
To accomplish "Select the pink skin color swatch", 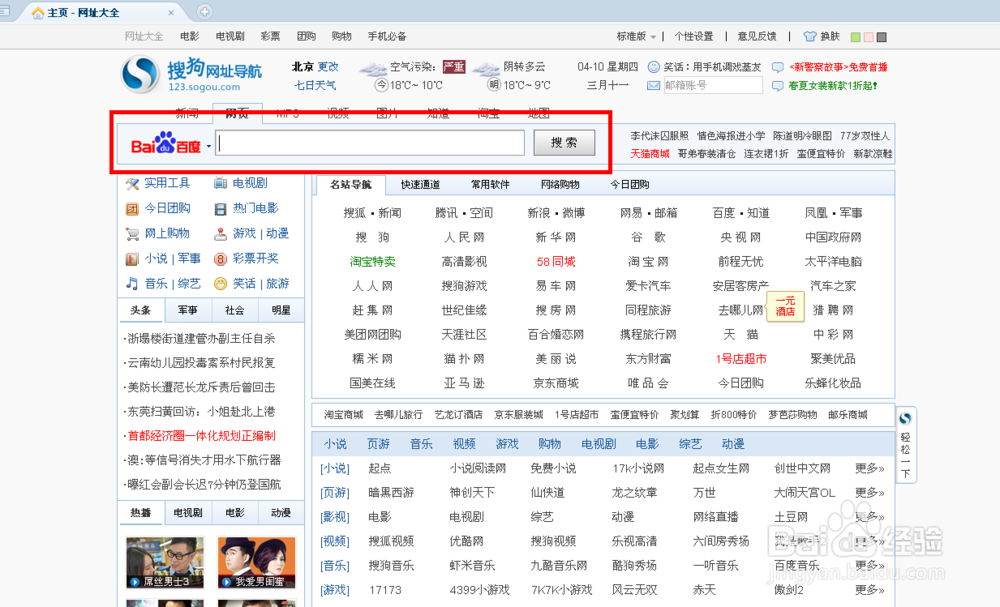I will click(869, 37).
